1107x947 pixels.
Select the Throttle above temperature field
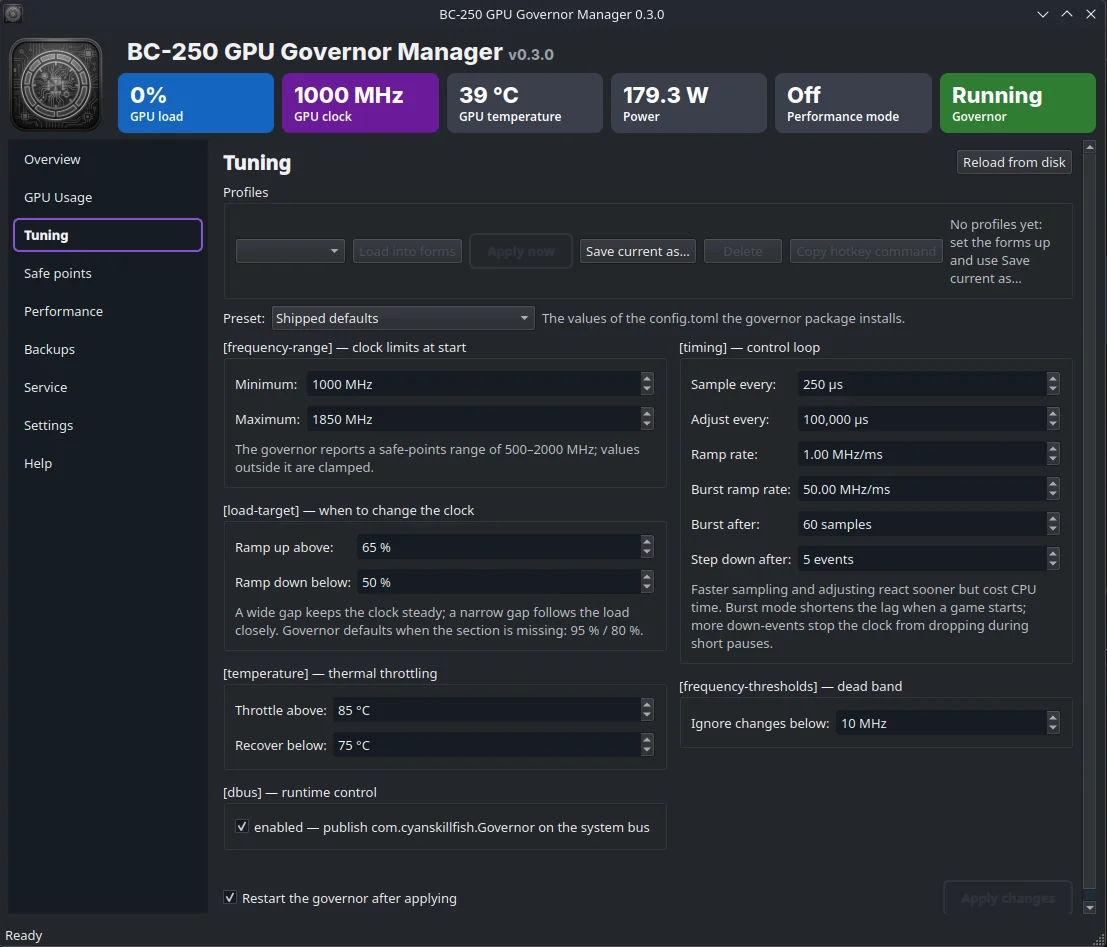click(x=493, y=710)
